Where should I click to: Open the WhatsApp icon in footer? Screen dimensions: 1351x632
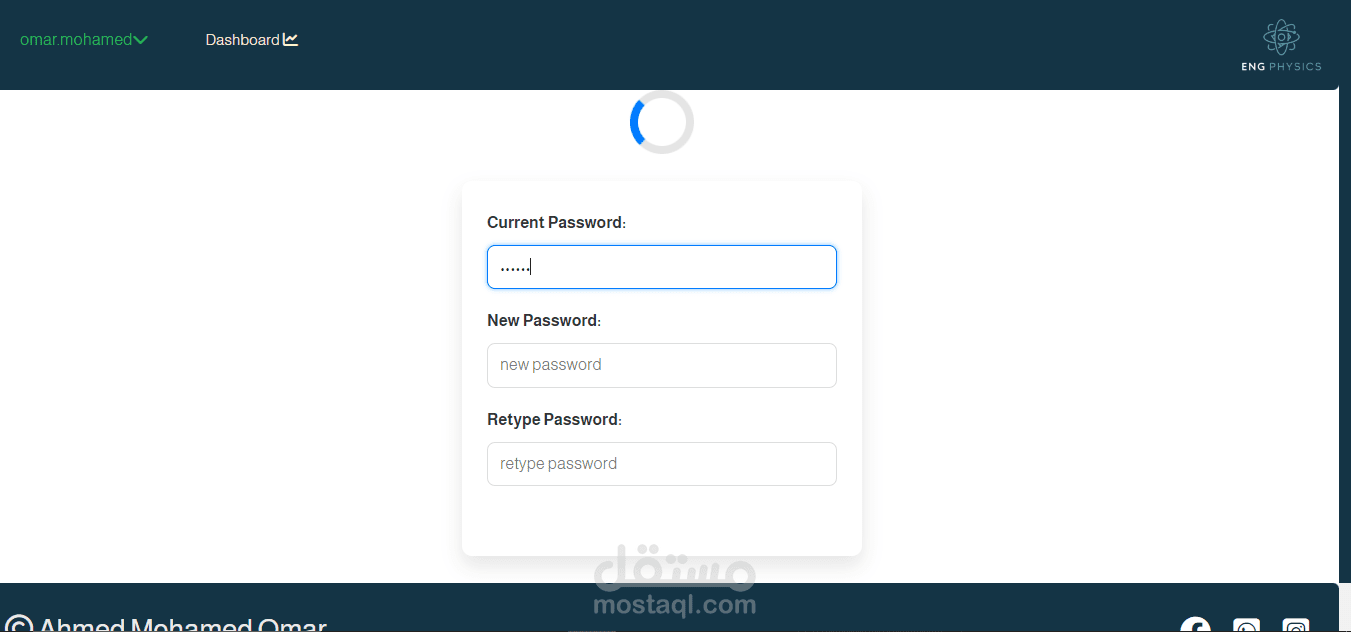(x=1246, y=625)
